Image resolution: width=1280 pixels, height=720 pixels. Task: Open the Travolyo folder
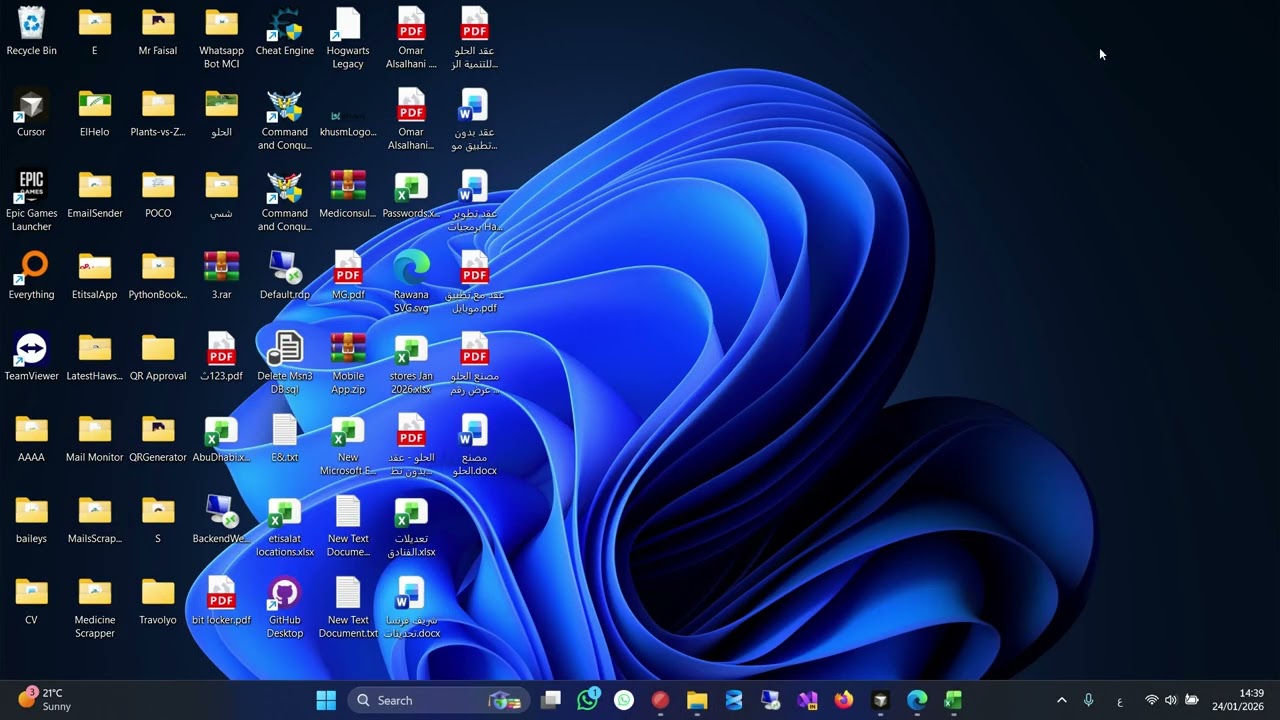click(158, 601)
